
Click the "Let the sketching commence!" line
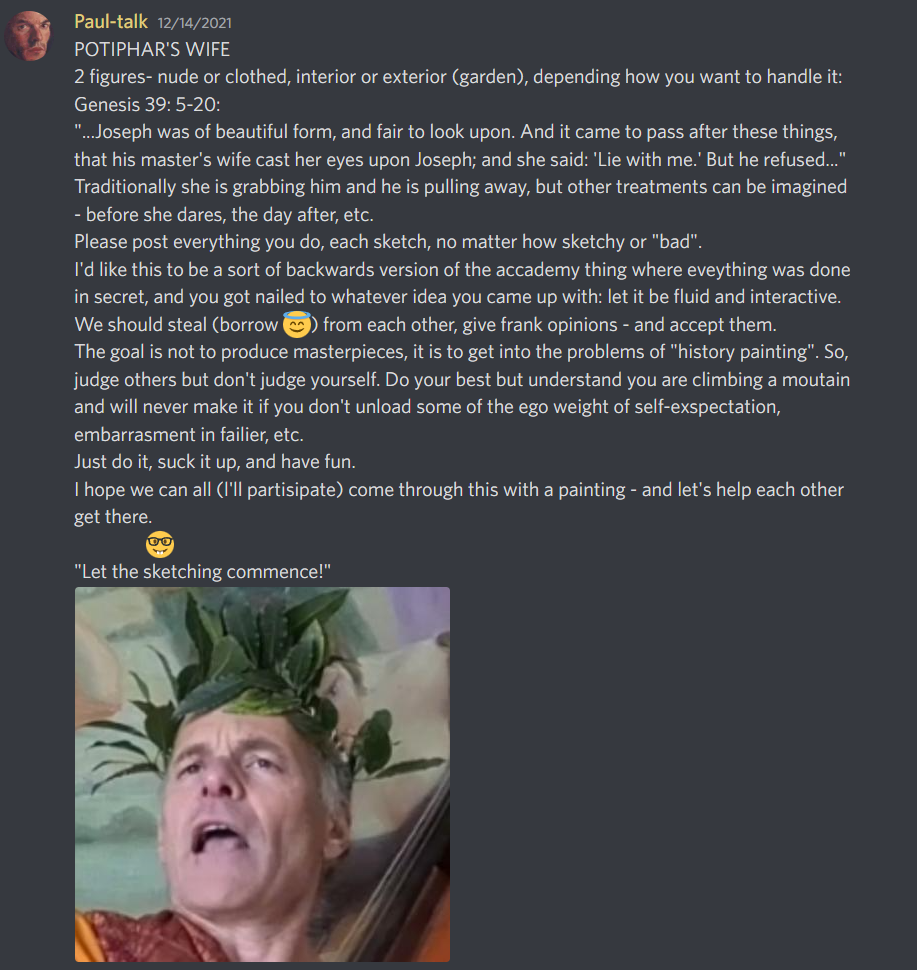click(x=202, y=572)
